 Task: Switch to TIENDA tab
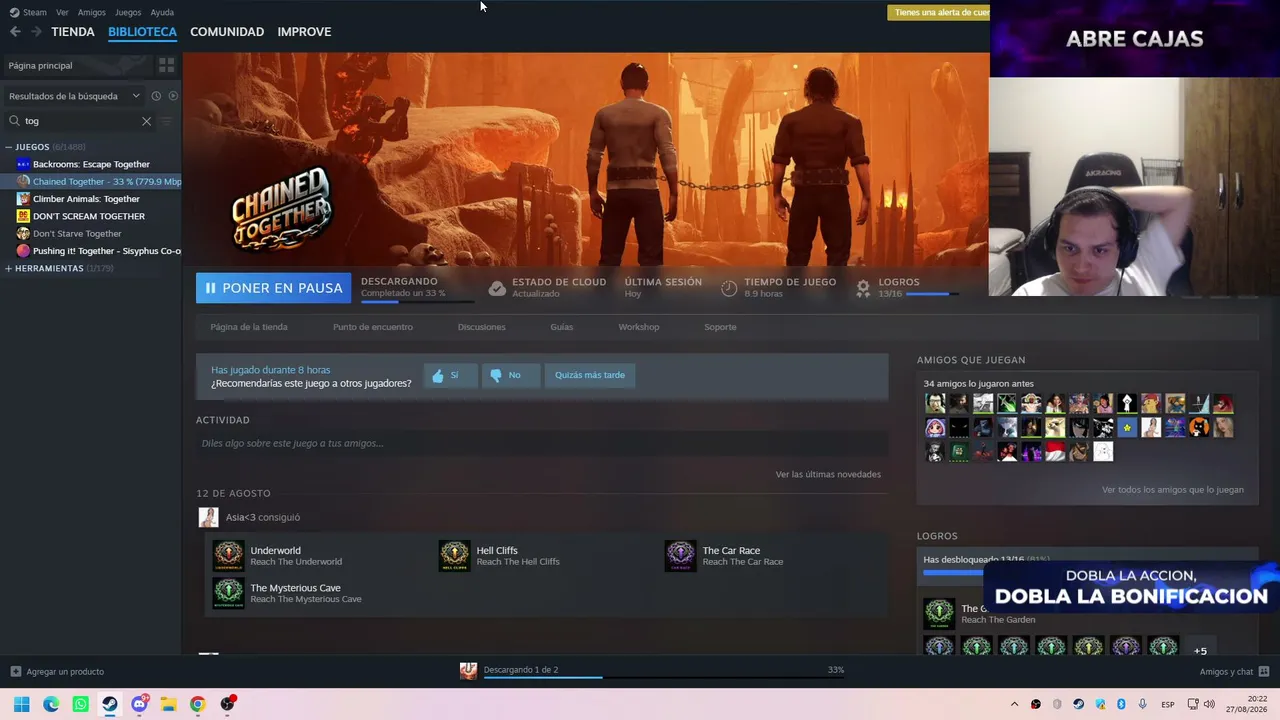pyautogui.click(x=73, y=32)
